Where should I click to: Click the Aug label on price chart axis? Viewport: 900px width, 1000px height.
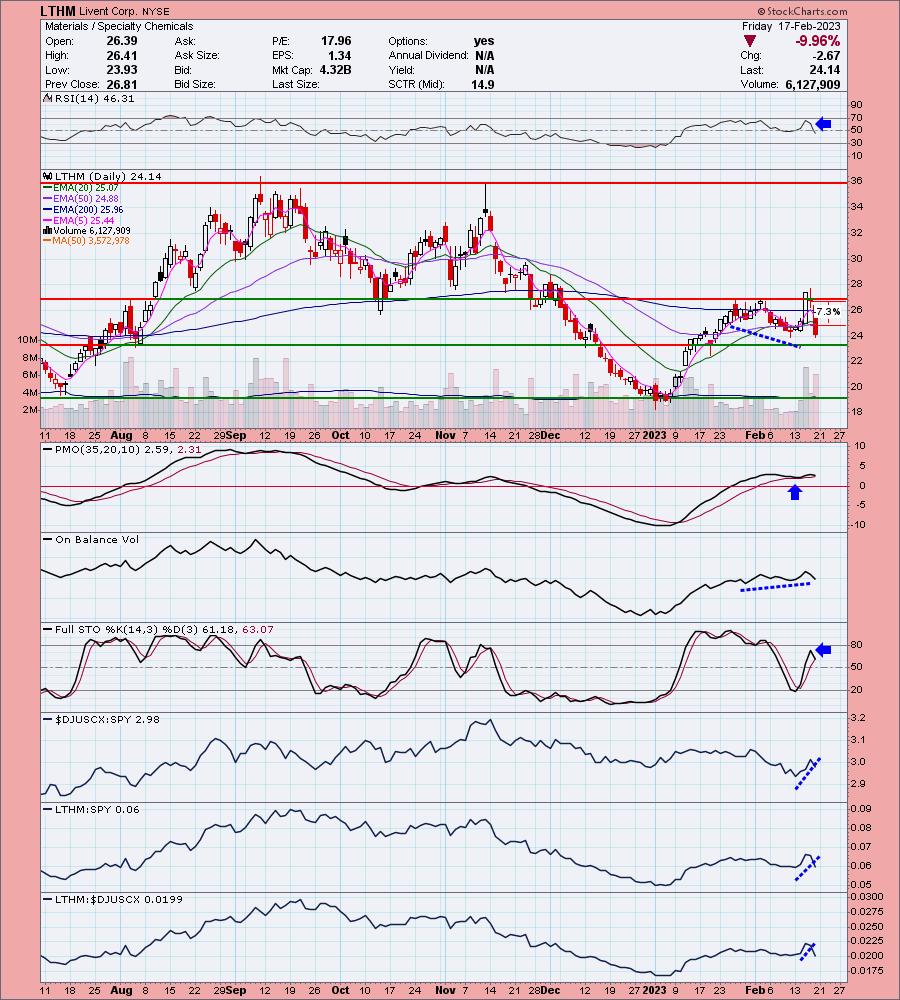click(121, 436)
